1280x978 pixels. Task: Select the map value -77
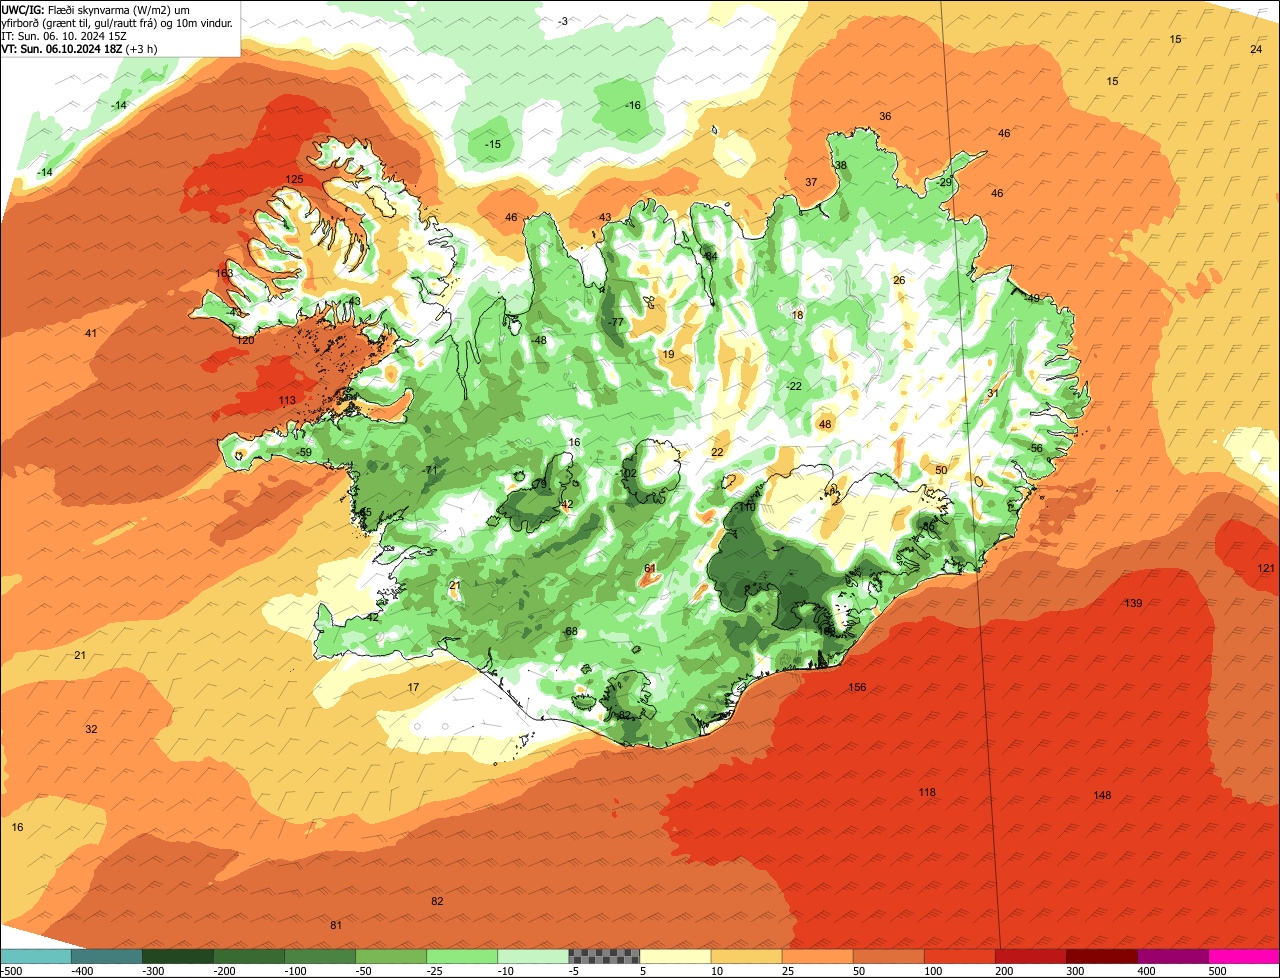point(615,322)
